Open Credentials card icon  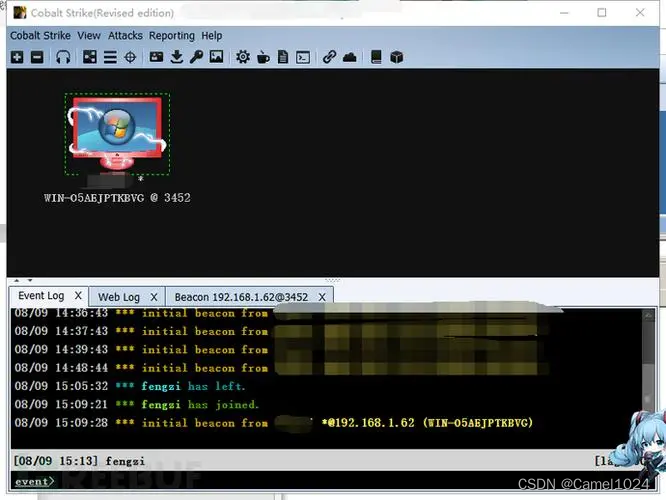point(156,57)
